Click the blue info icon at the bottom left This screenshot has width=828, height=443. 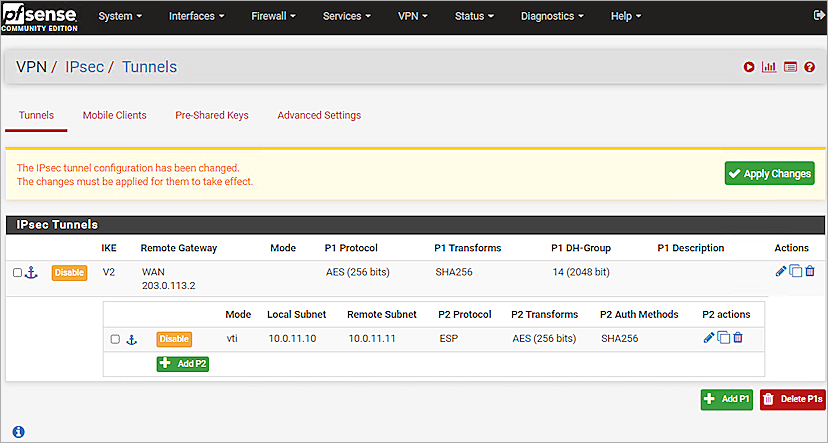(x=18, y=432)
